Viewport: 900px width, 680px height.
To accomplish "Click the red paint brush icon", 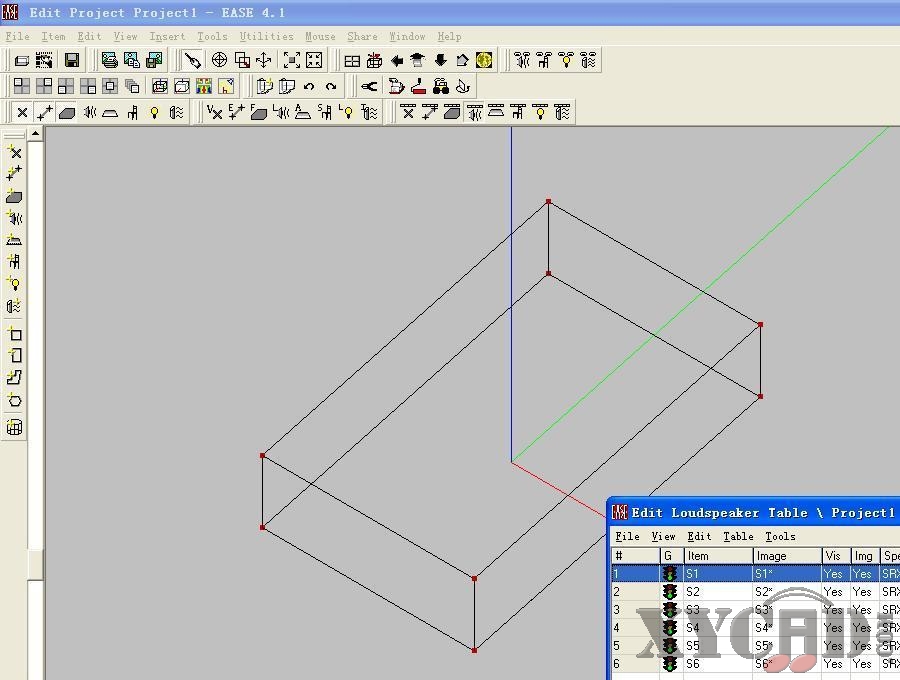I will click(418, 87).
